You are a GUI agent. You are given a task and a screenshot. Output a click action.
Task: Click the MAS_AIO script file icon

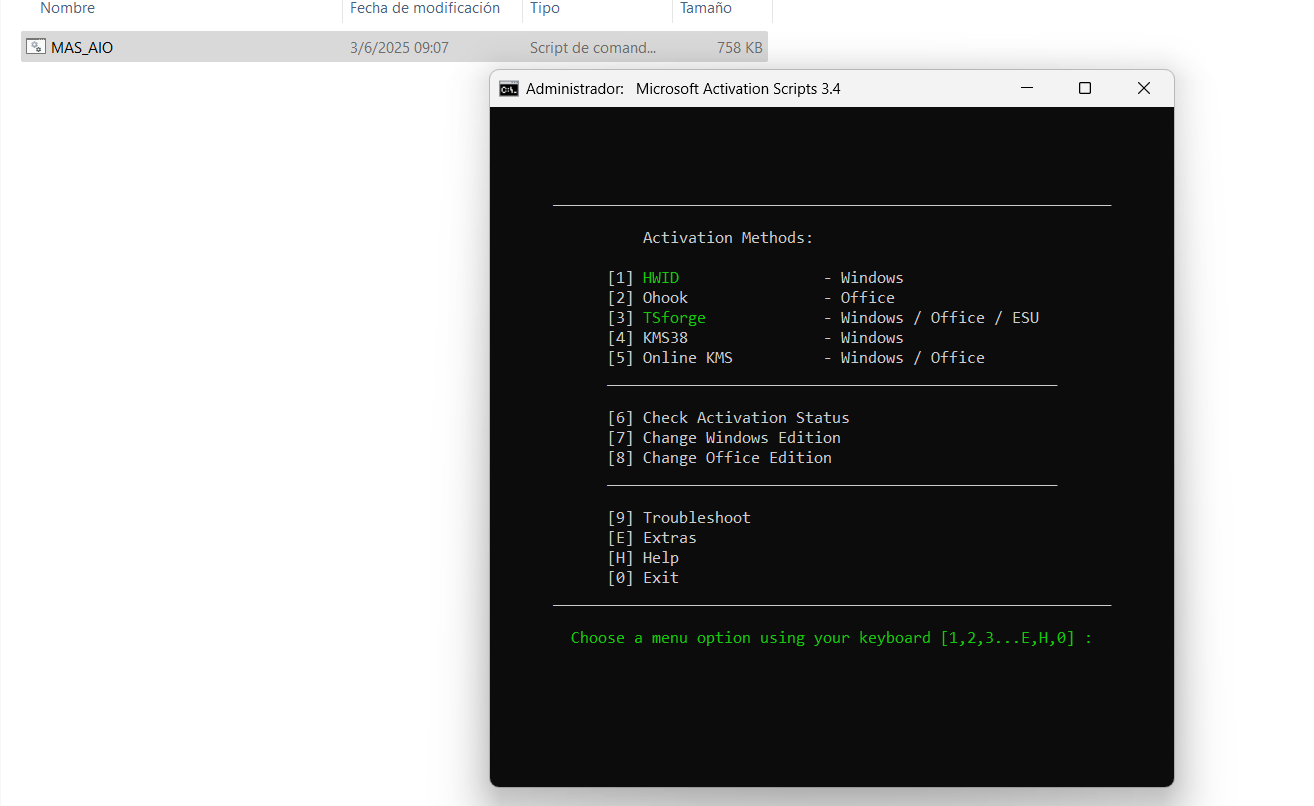pyautogui.click(x=35, y=46)
